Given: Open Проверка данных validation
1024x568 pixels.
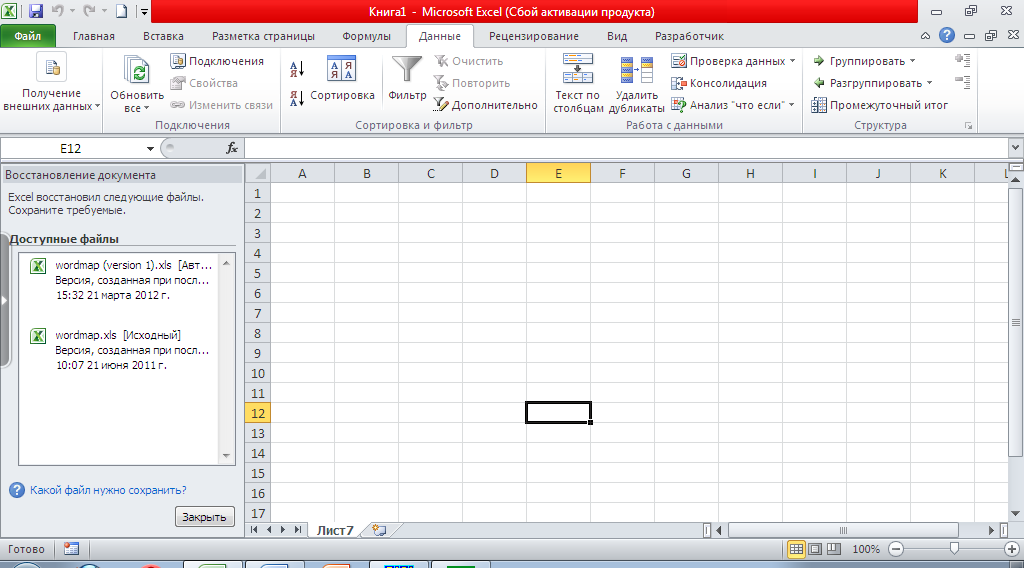Looking at the screenshot, I should pyautogui.click(x=728, y=61).
